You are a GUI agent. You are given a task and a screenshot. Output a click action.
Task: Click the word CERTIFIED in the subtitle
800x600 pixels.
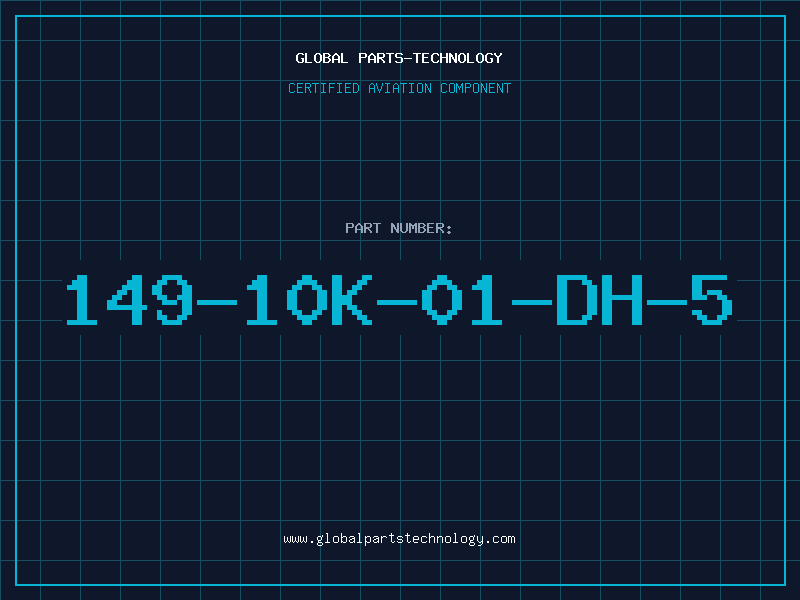(x=324, y=88)
